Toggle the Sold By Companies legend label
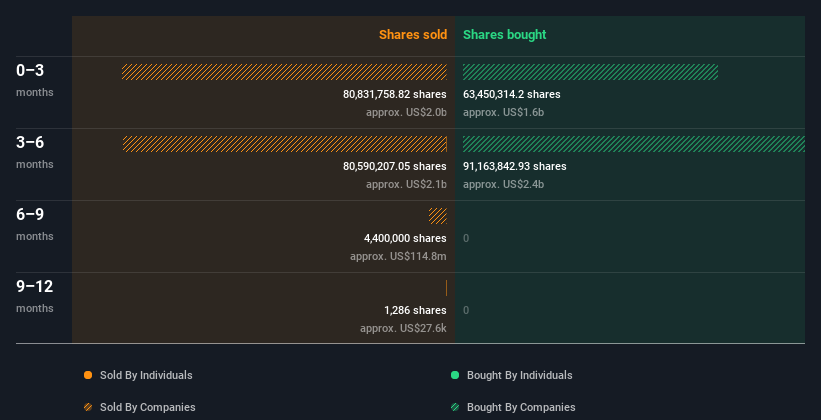Image resolution: width=821 pixels, height=420 pixels. pos(148,407)
